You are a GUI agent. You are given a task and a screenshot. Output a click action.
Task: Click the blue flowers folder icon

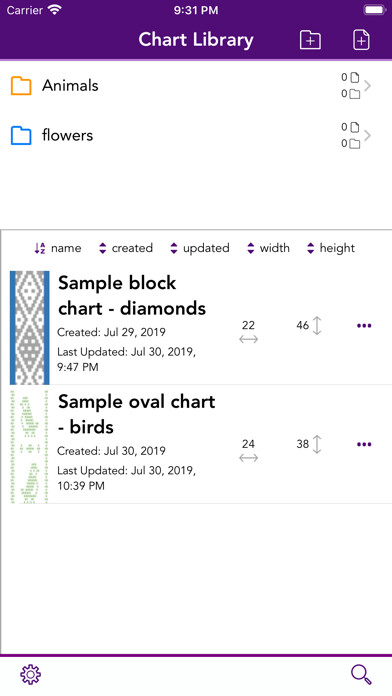coord(21,135)
